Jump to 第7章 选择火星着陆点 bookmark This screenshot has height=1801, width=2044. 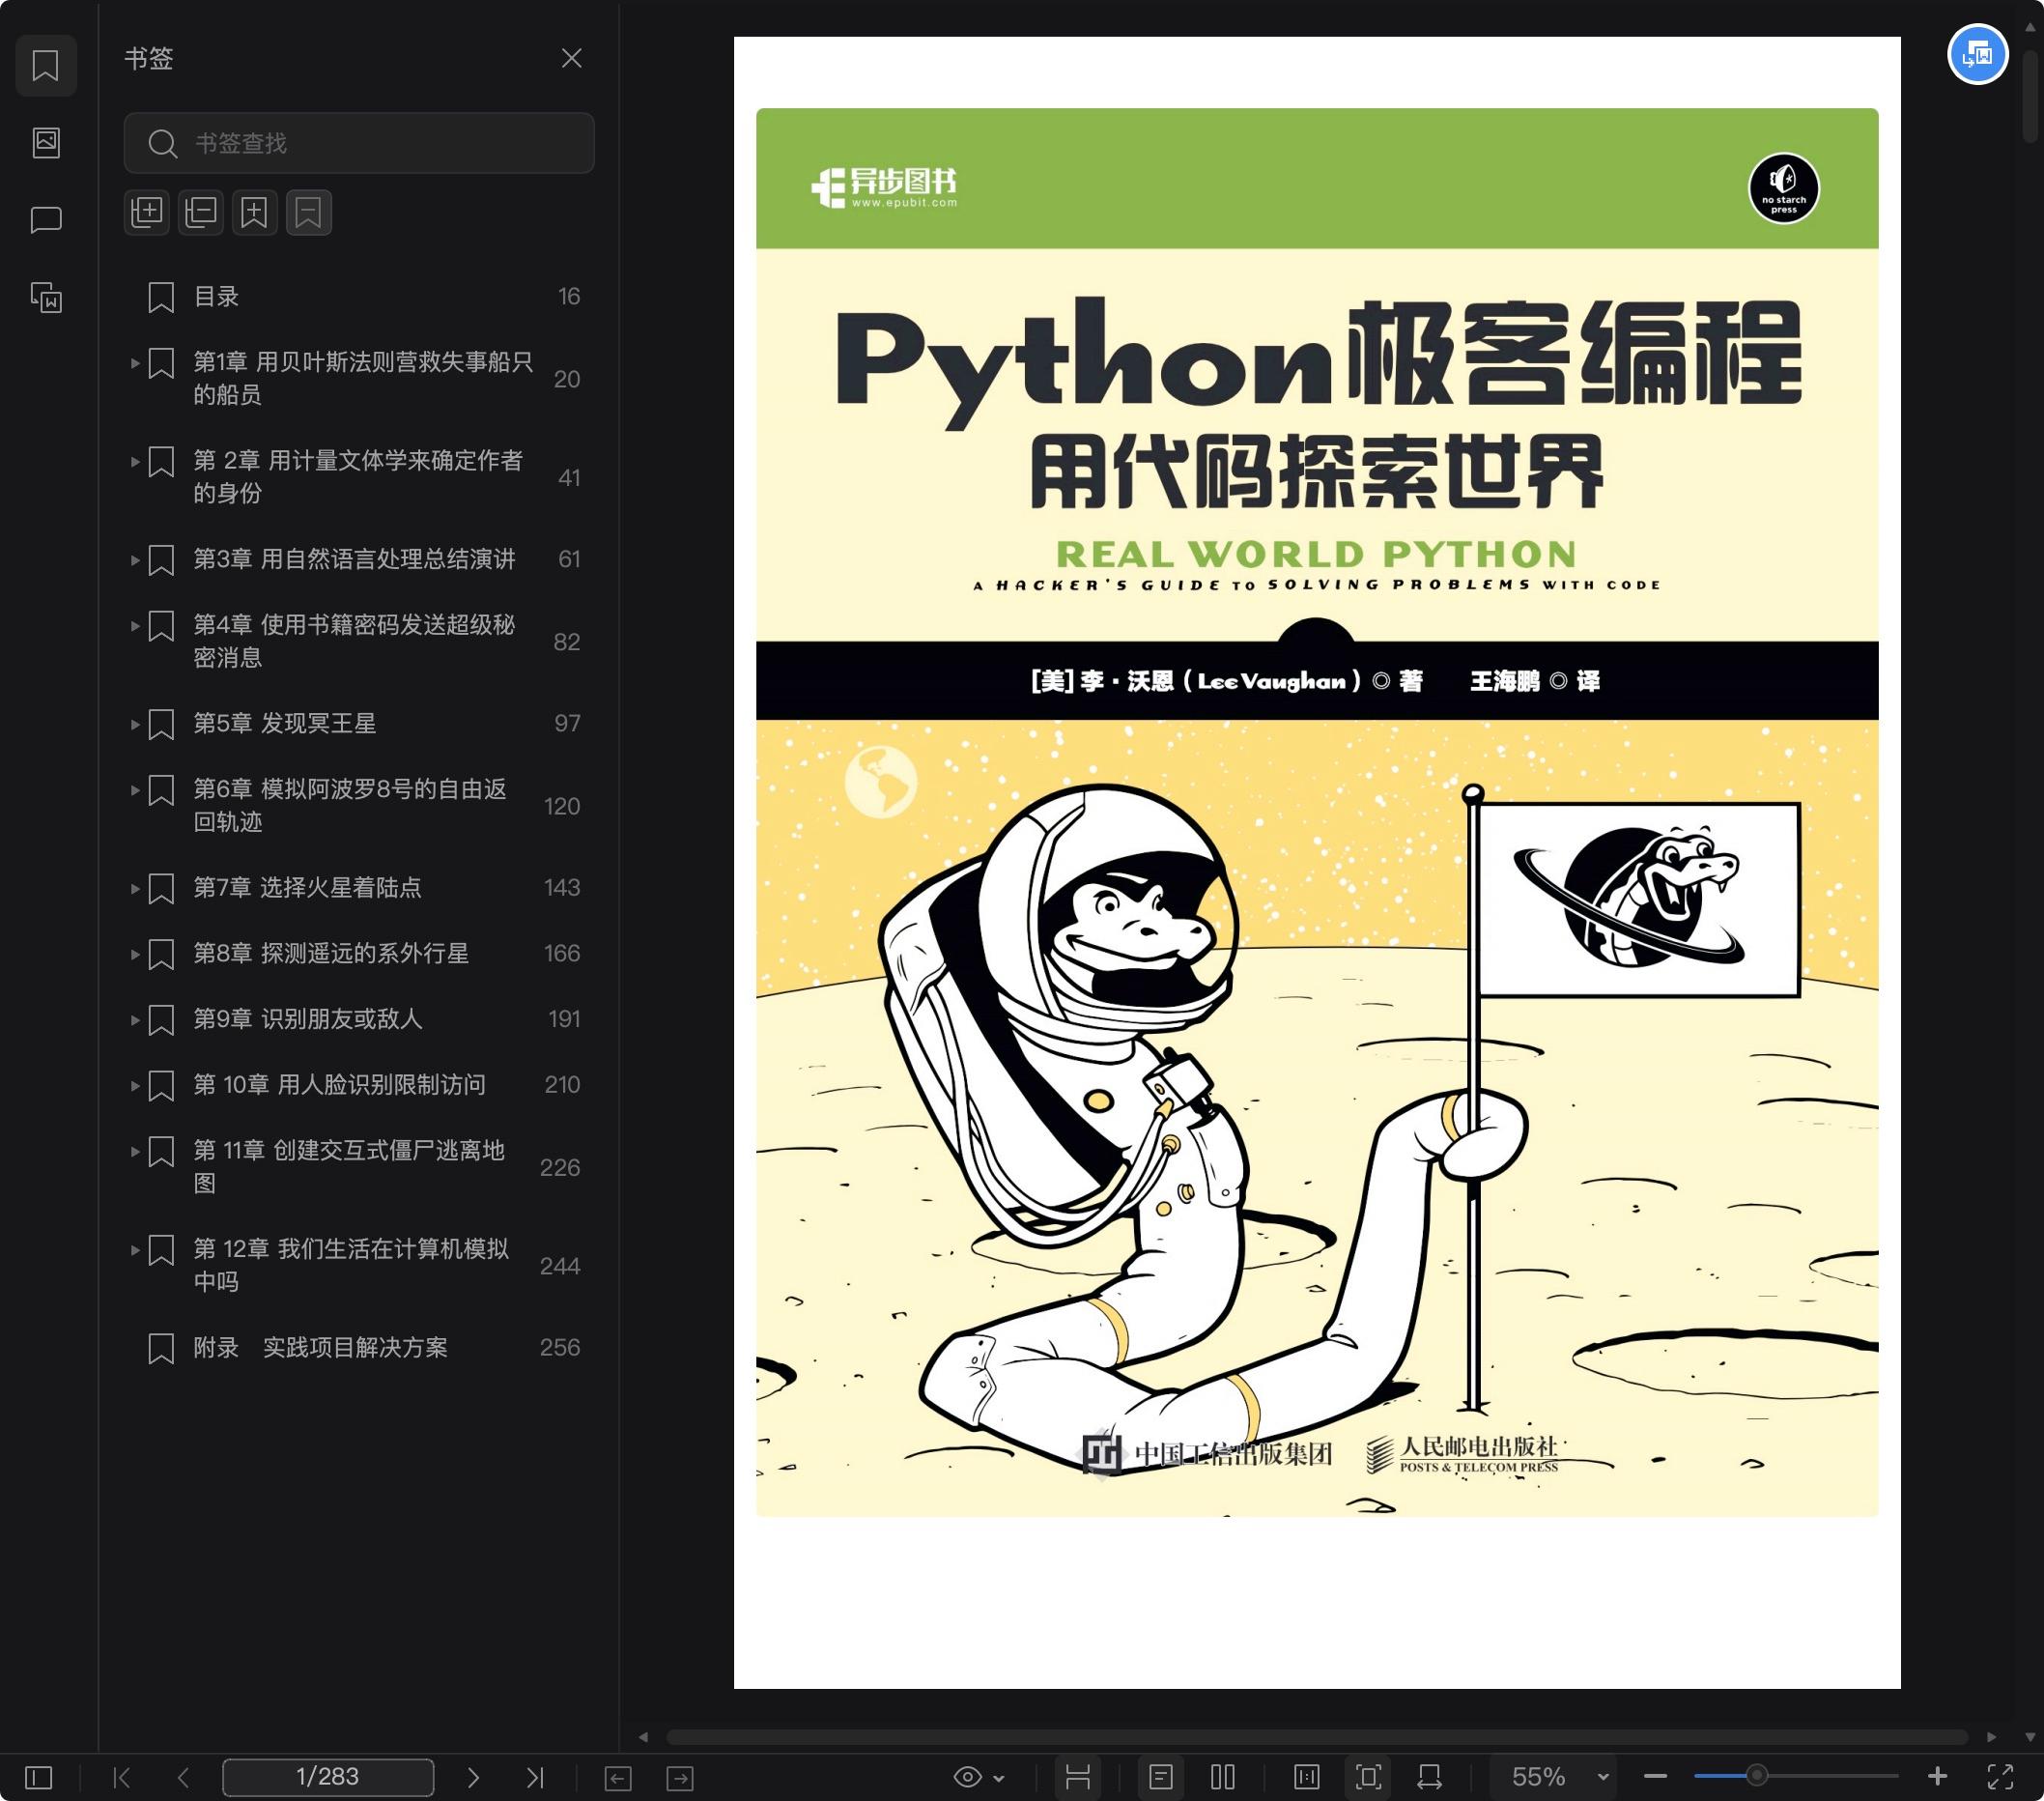(307, 888)
